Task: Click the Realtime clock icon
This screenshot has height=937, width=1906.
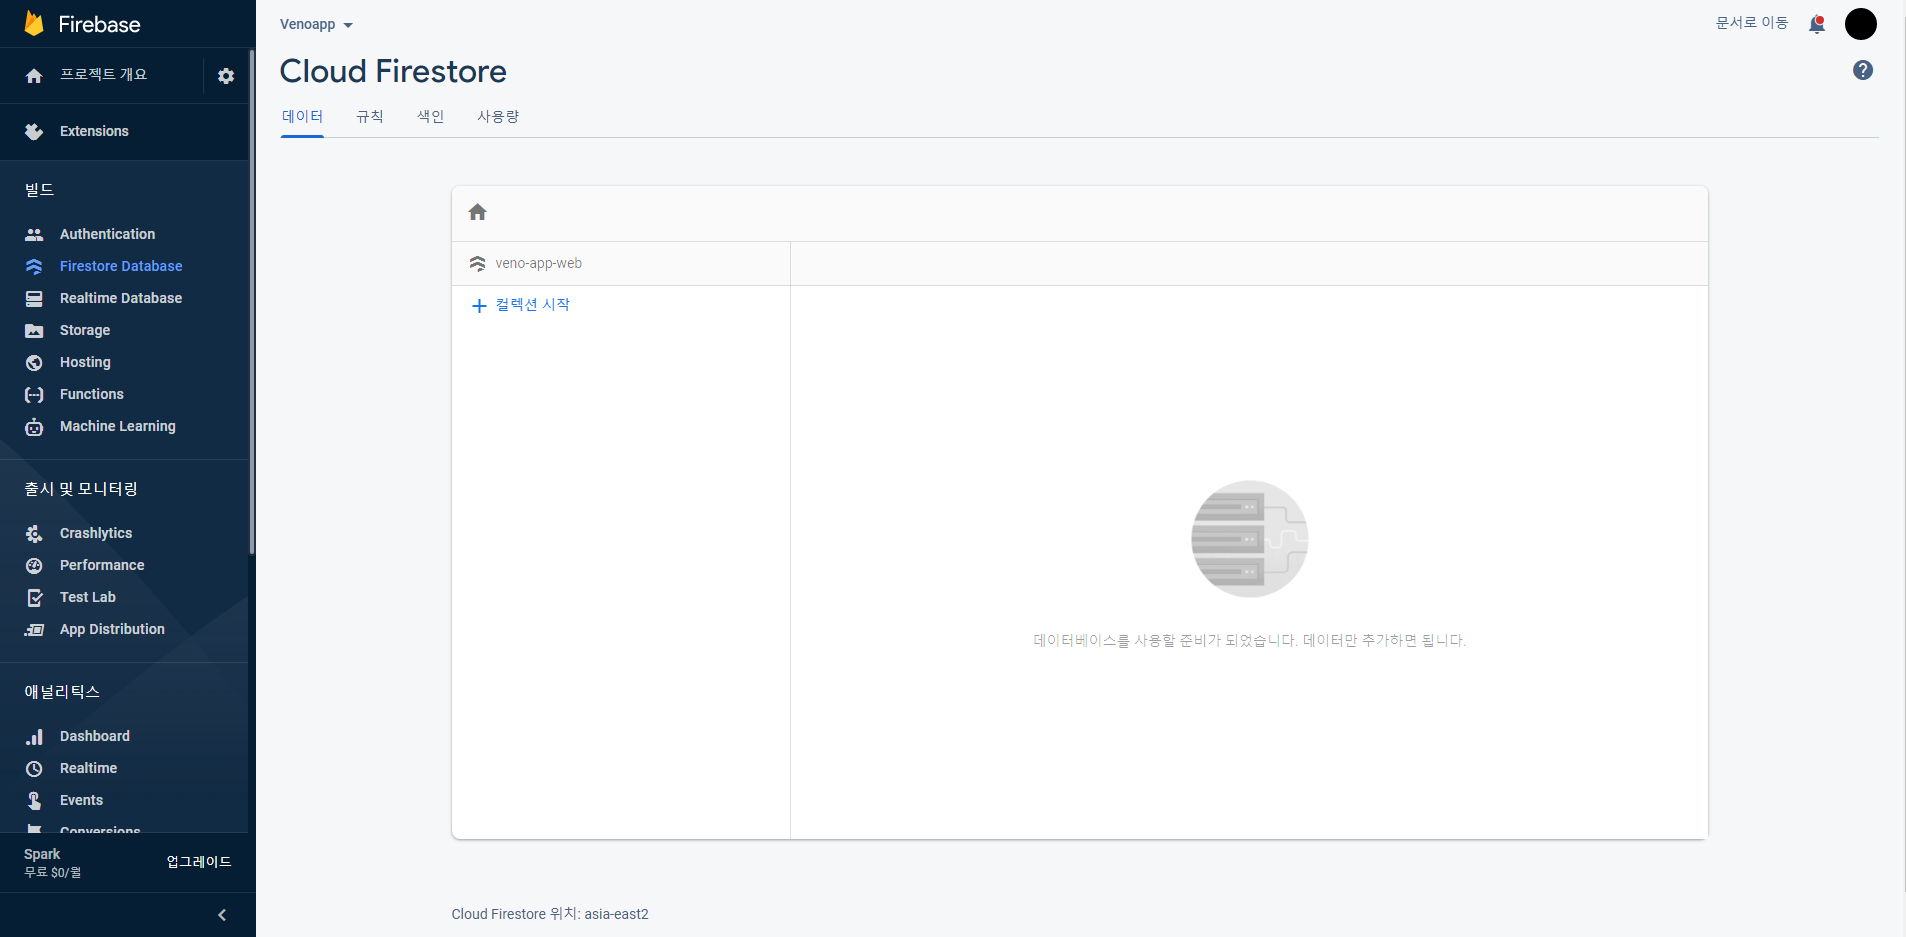Action: (x=34, y=769)
